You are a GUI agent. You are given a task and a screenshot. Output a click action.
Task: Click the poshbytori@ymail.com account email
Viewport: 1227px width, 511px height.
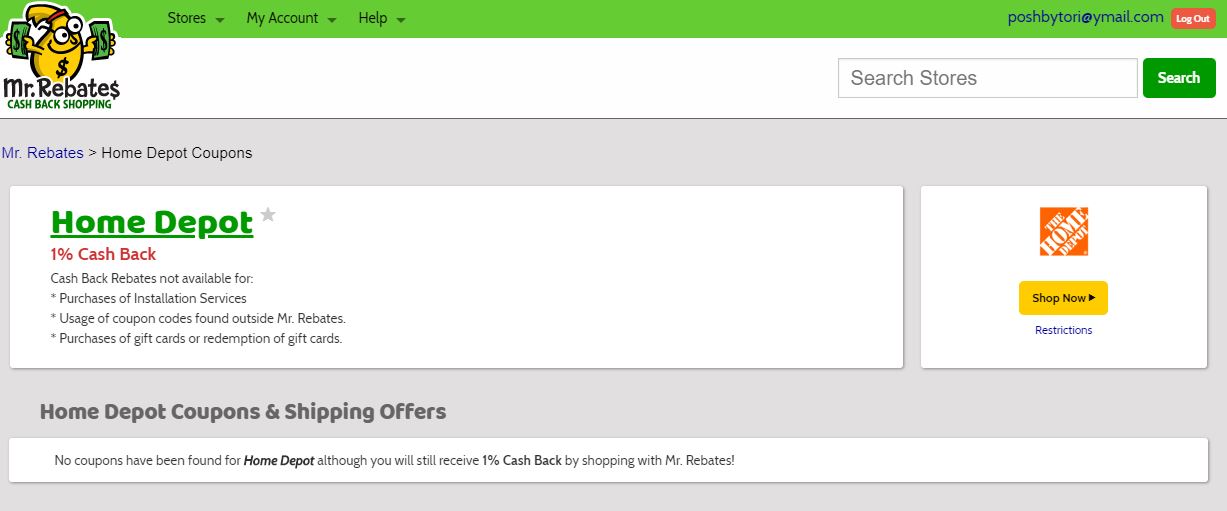[1085, 17]
